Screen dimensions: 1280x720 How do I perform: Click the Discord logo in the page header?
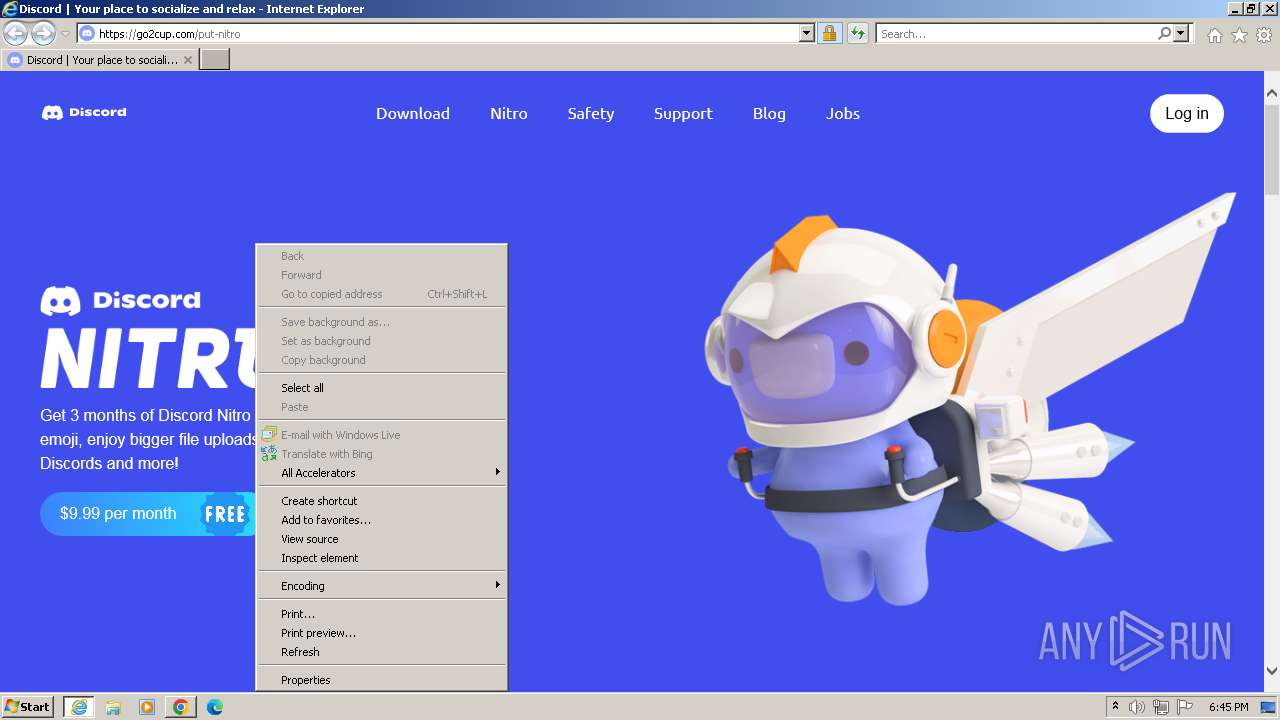pyautogui.click(x=84, y=113)
